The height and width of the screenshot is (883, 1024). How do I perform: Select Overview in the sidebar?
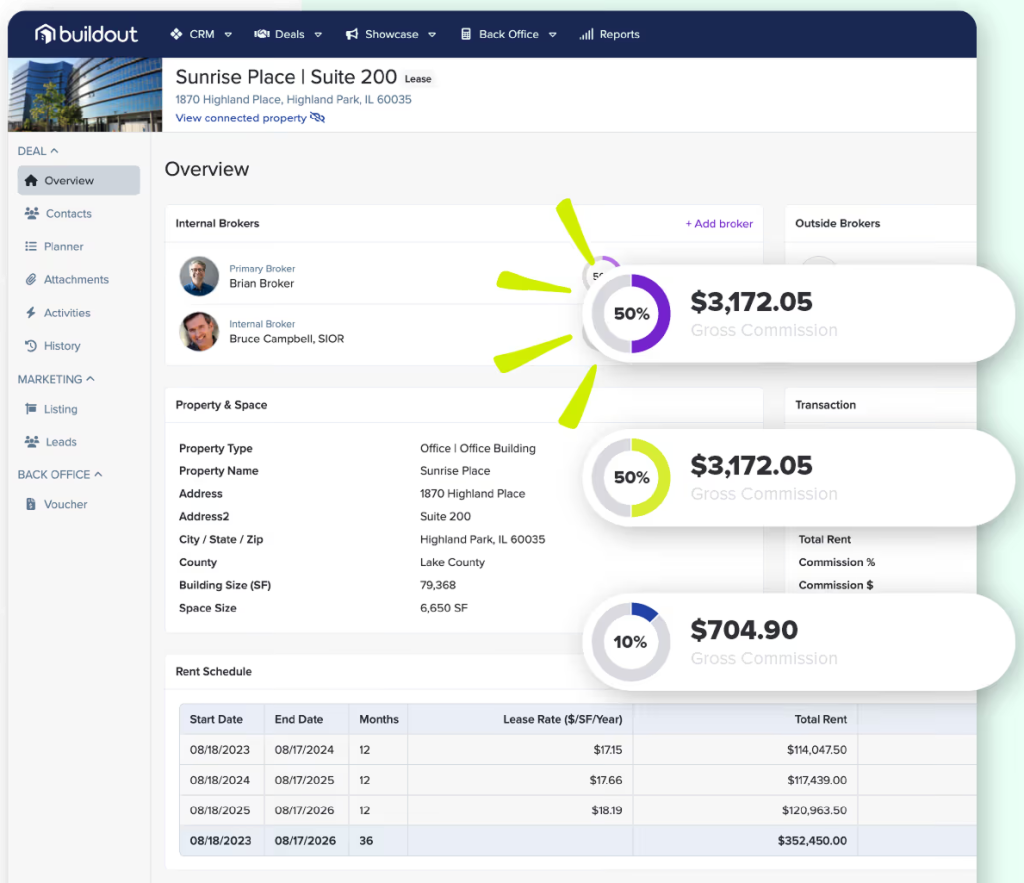coord(78,180)
